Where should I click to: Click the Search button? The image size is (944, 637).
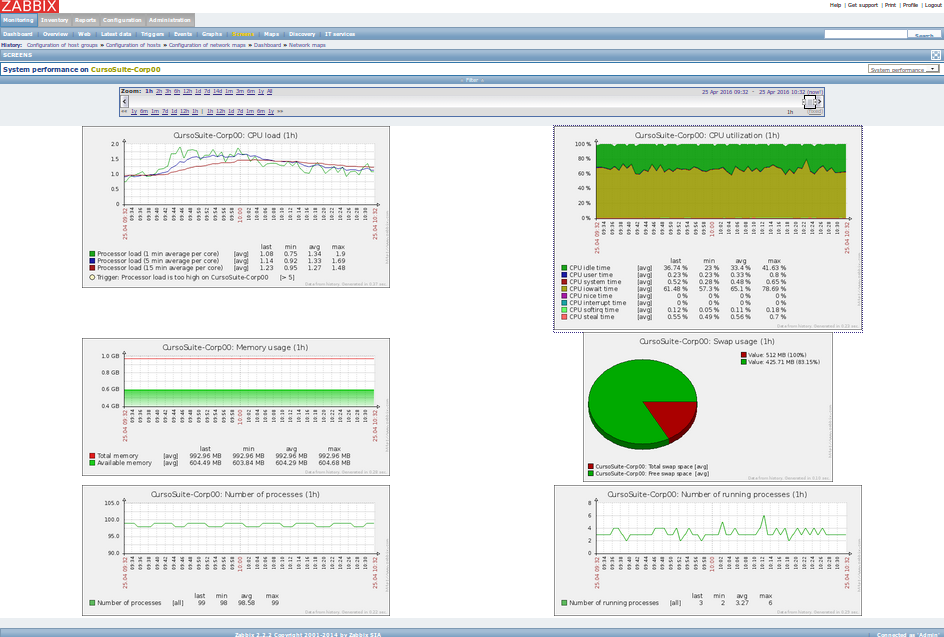click(x=924, y=35)
